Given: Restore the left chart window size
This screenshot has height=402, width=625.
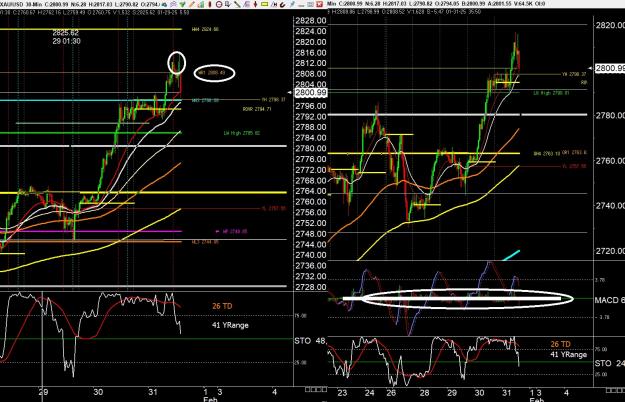Looking at the screenshot, I should pos(311,4).
